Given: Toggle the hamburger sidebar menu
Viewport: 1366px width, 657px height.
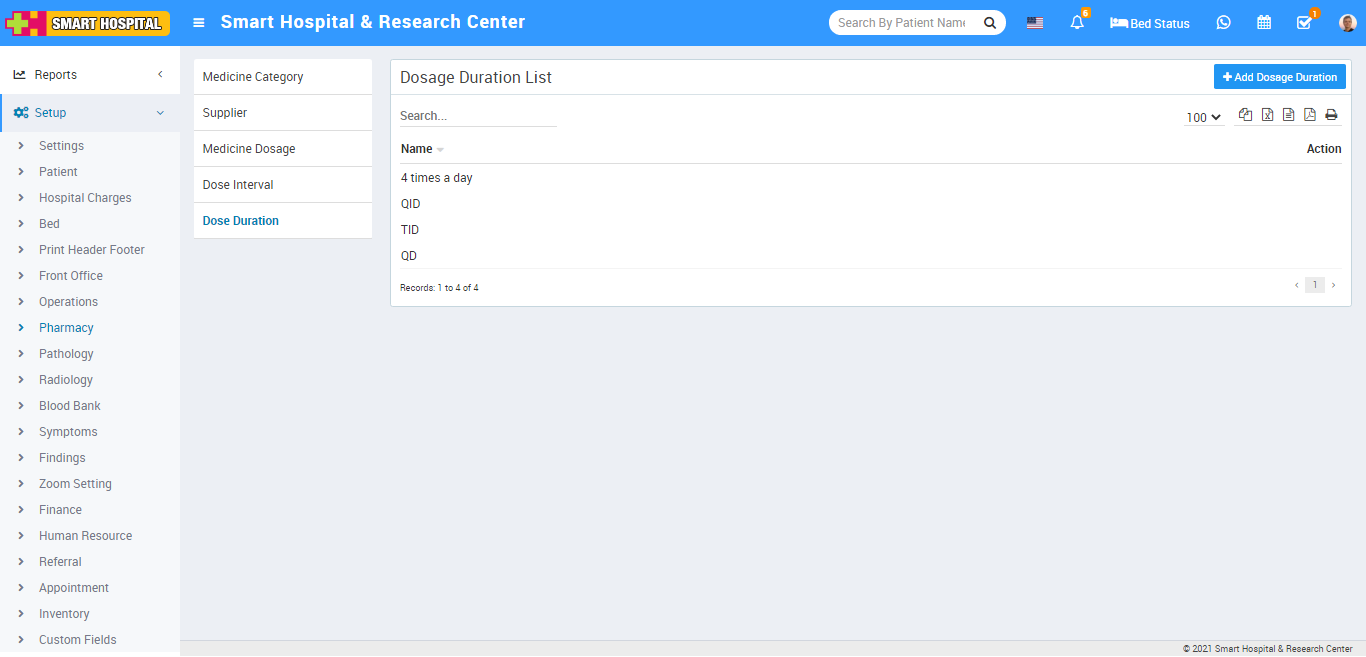Looking at the screenshot, I should tap(199, 22).
